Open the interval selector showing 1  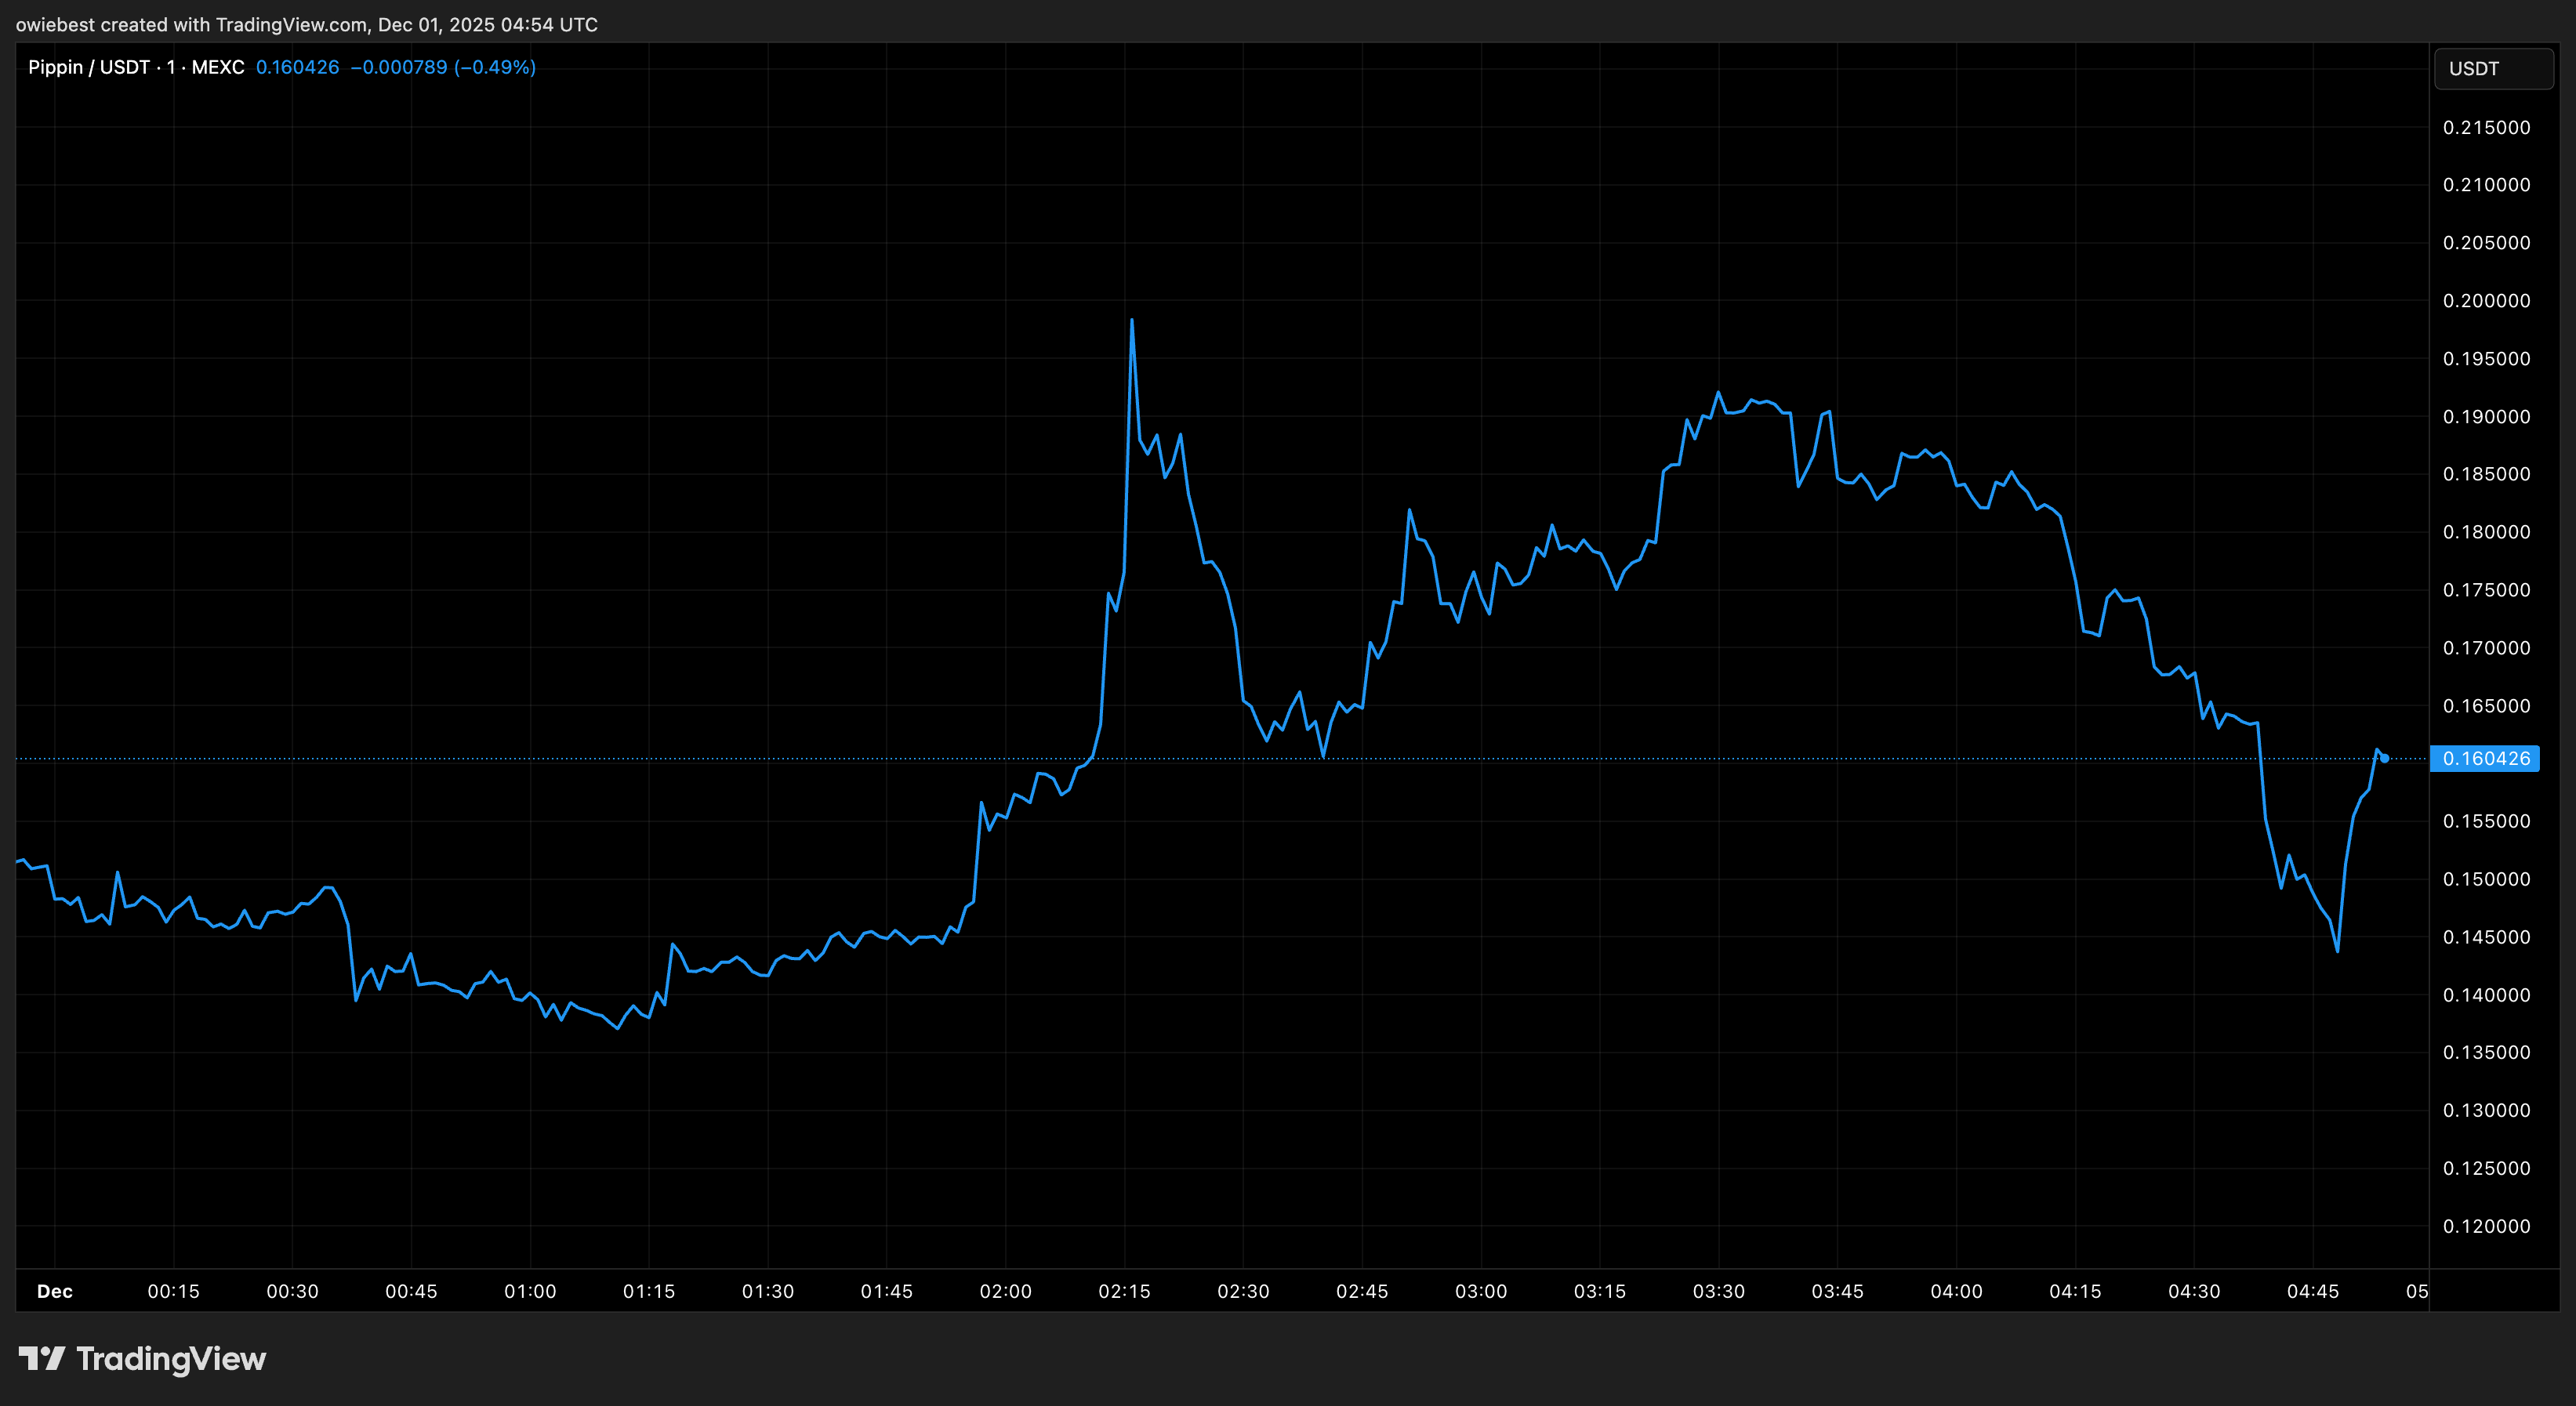170,67
